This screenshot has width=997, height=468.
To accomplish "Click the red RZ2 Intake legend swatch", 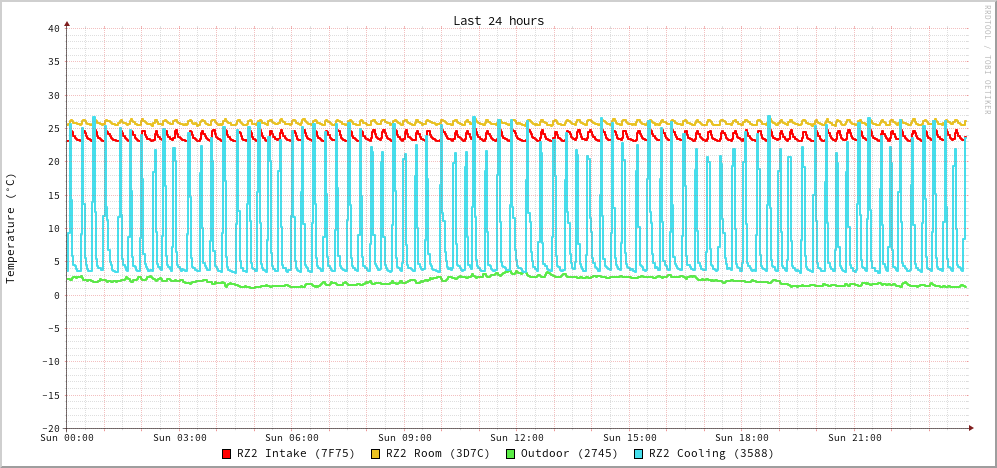I will tap(226, 454).
